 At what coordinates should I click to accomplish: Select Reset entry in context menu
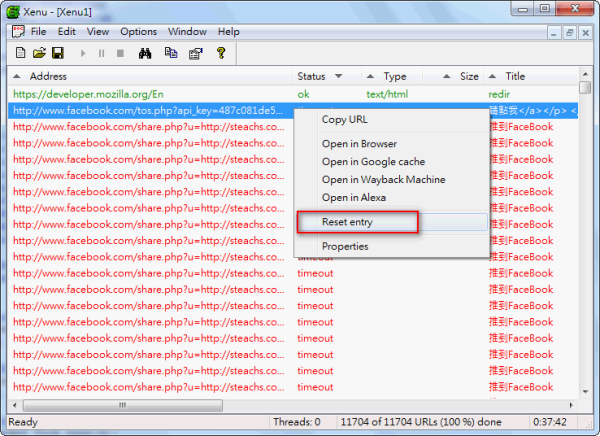tap(391, 222)
